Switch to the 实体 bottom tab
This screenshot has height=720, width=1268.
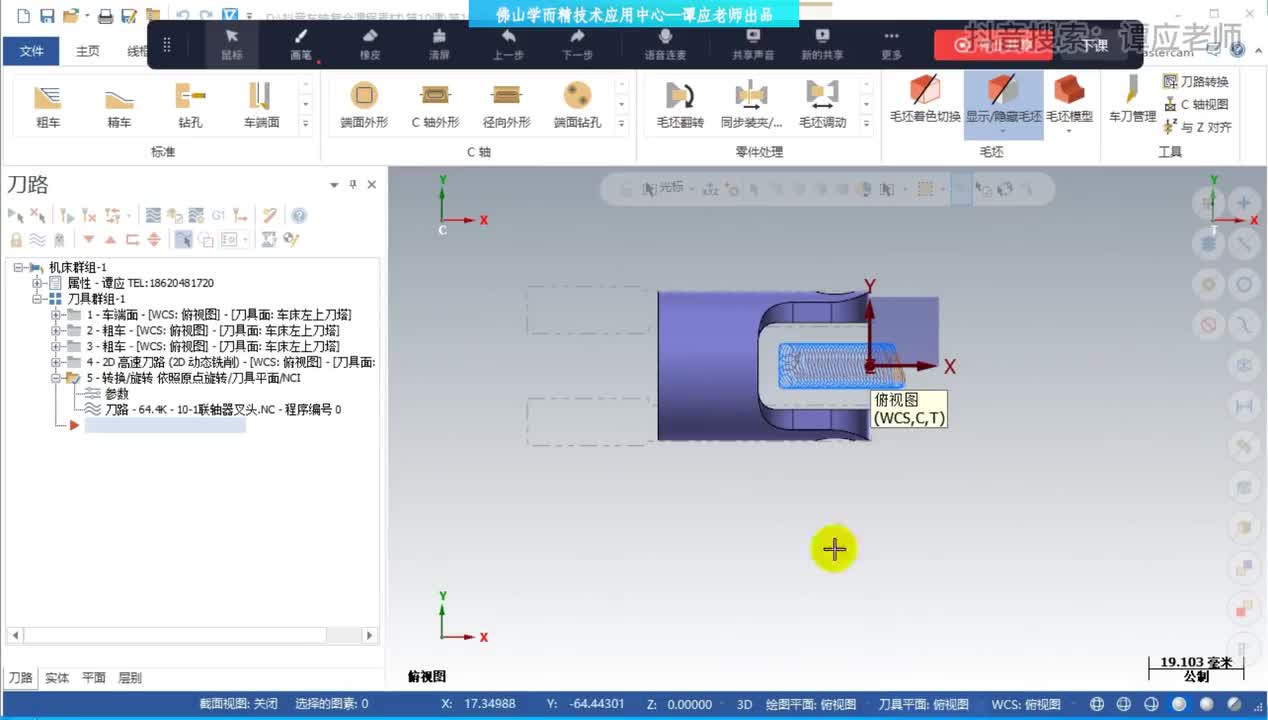[x=57, y=677]
